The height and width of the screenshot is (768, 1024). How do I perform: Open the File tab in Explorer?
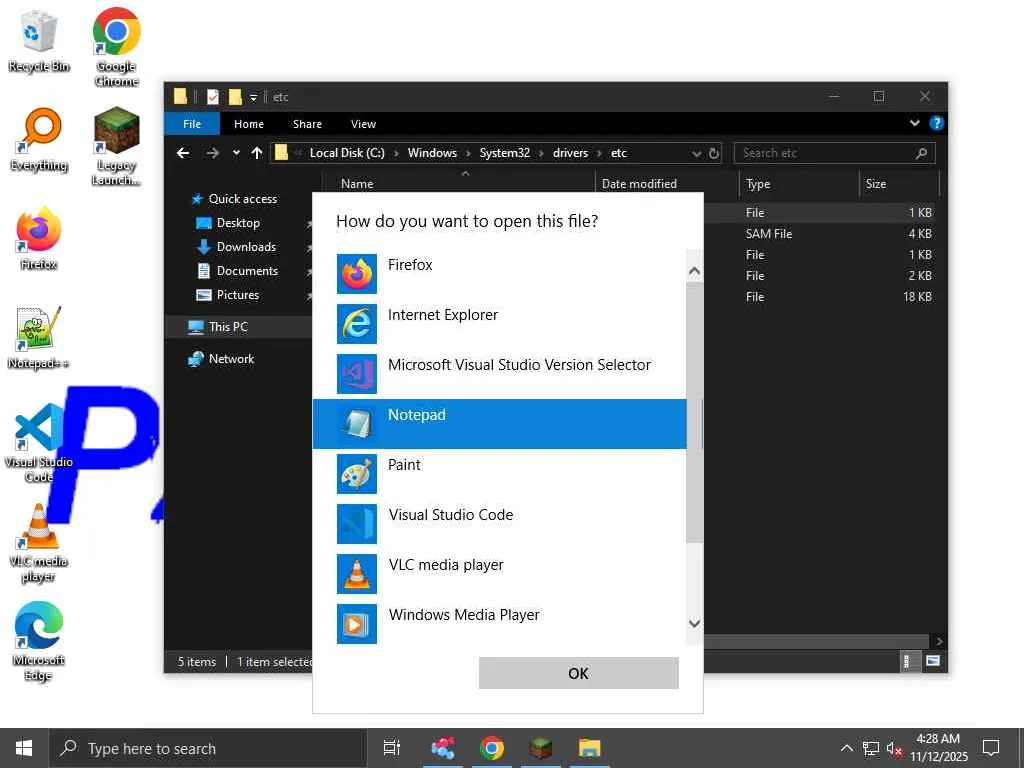pyautogui.click(x=192, y=124)
